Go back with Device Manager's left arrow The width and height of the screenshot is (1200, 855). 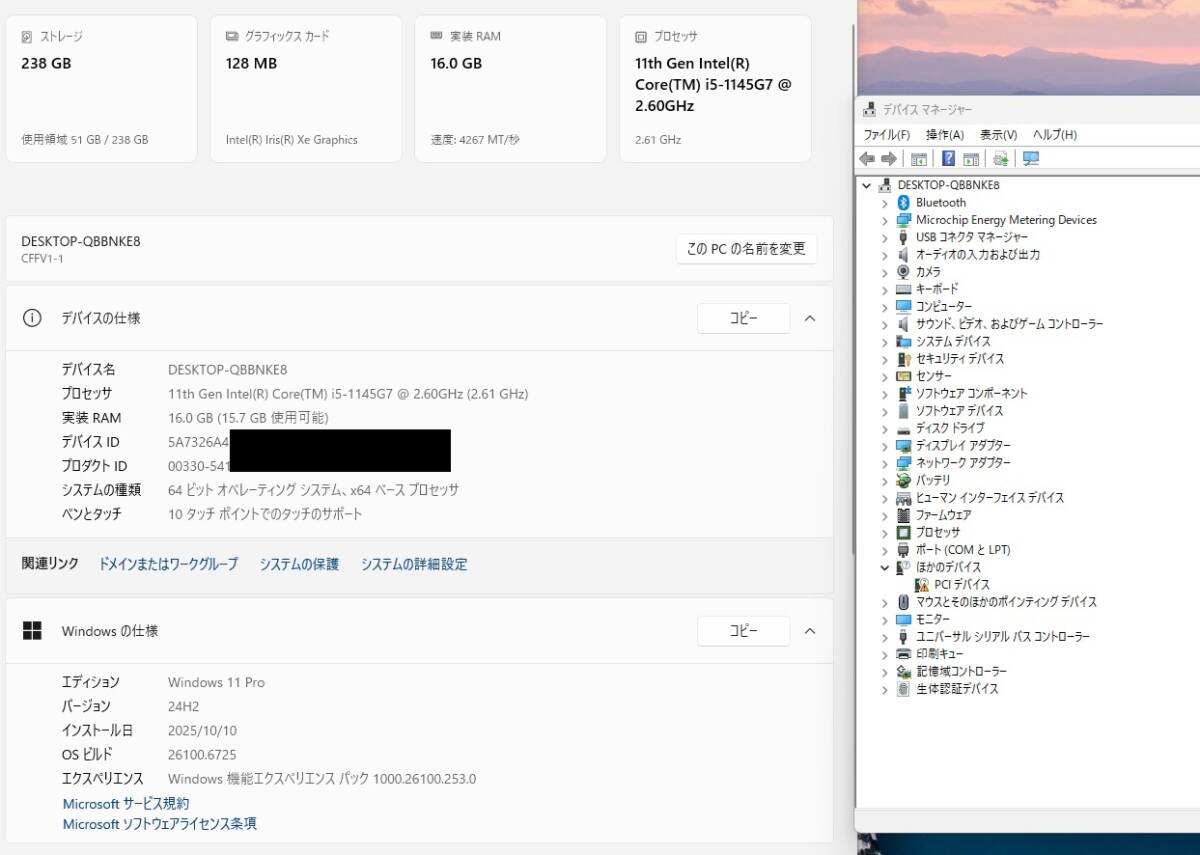[867, 159]
